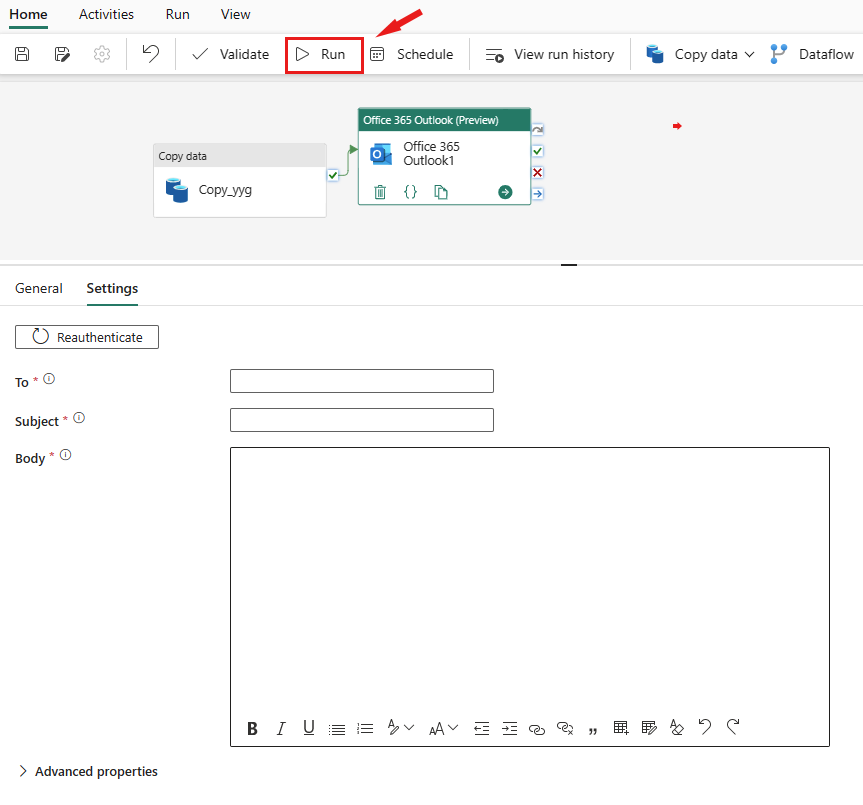
Task: Click the Save icon on the toolbar
Action: point(21,54)
